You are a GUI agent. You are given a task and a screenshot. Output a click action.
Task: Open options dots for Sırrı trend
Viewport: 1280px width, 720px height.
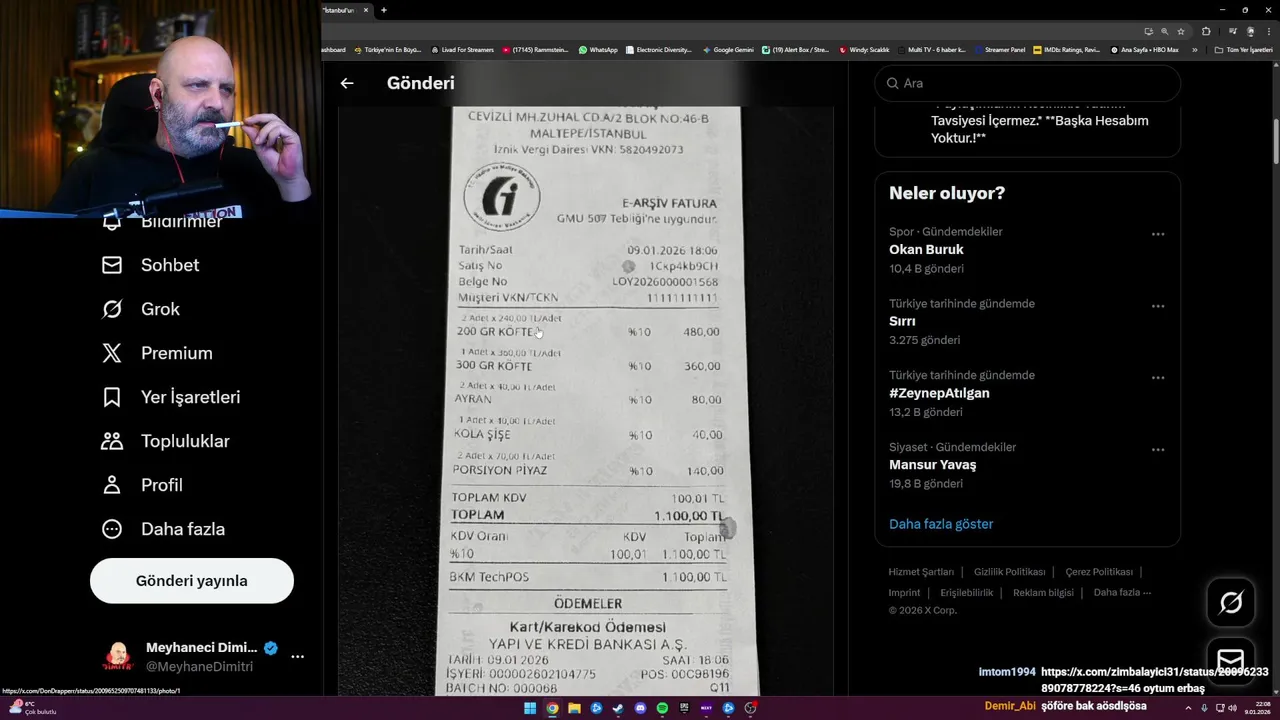(x=1157, y=306)
